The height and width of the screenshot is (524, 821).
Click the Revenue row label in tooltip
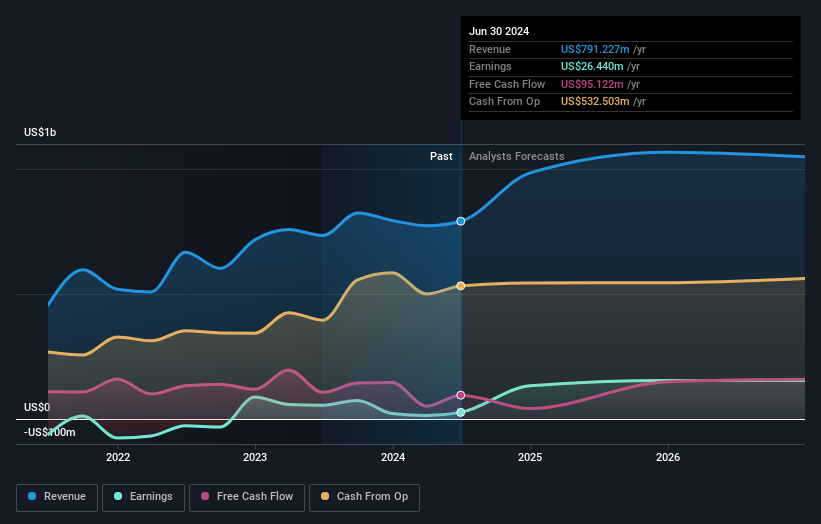coord(490,49)
